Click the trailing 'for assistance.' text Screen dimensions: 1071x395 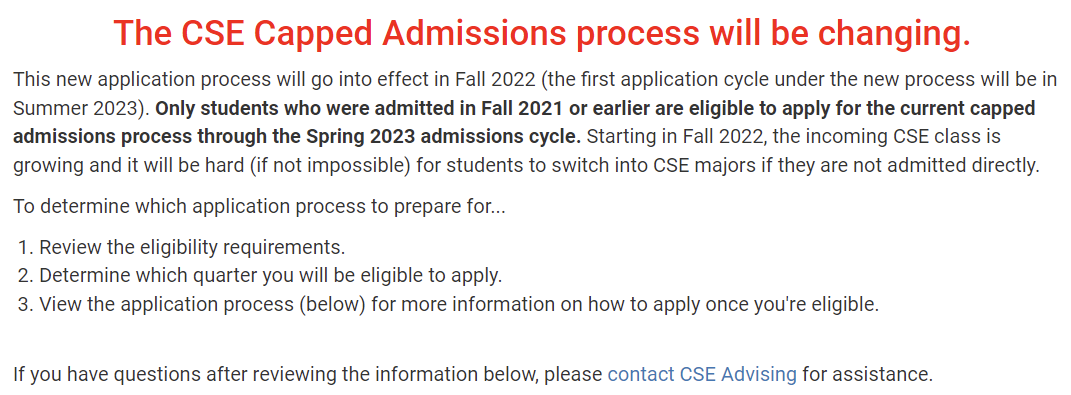(867, 374)
